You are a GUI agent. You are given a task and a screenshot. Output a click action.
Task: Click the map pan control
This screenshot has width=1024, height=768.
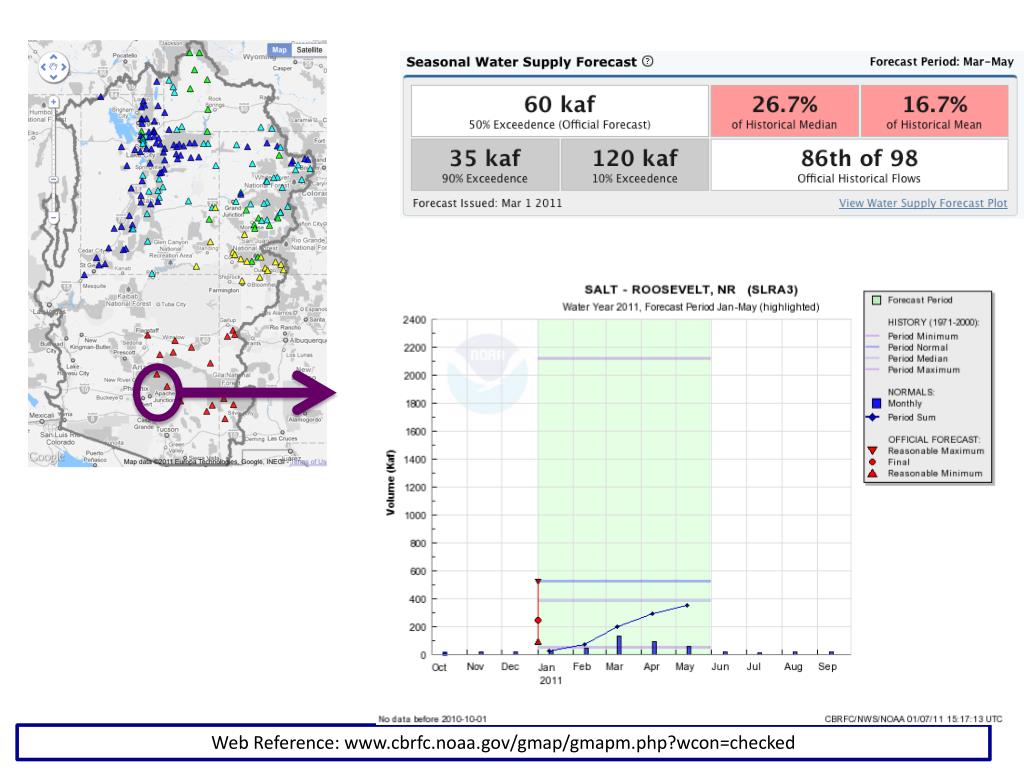click(52, 69)
